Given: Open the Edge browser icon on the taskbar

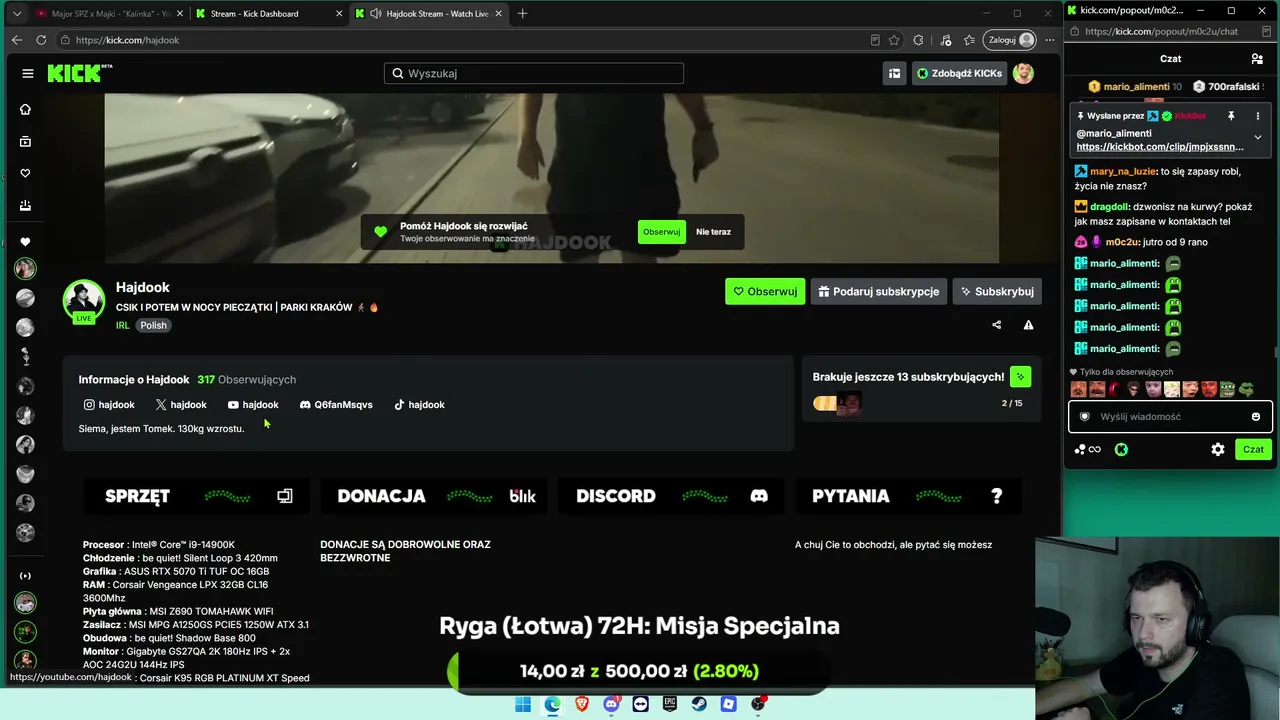Looking at the screenshot, I should pos(552,704).
